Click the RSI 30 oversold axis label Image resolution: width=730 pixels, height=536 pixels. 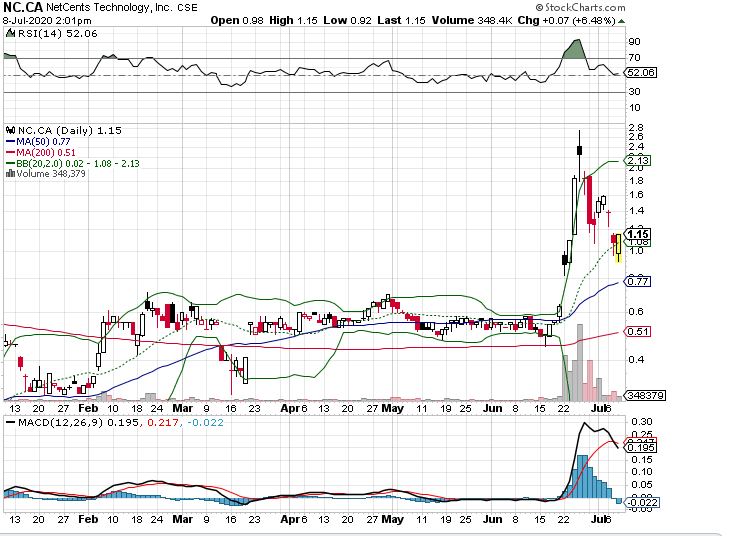[x=634, y=92]
